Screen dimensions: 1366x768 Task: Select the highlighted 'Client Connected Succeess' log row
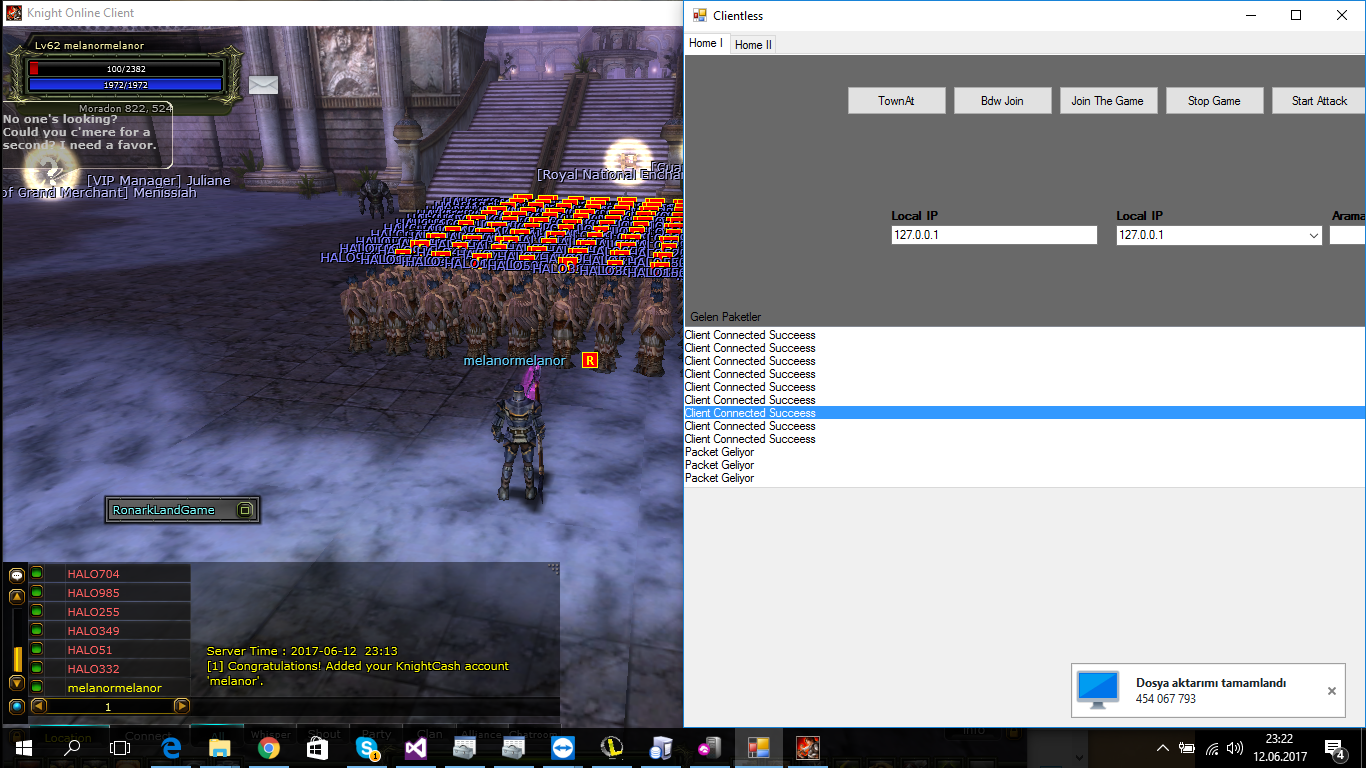(x=1025, y=413)
